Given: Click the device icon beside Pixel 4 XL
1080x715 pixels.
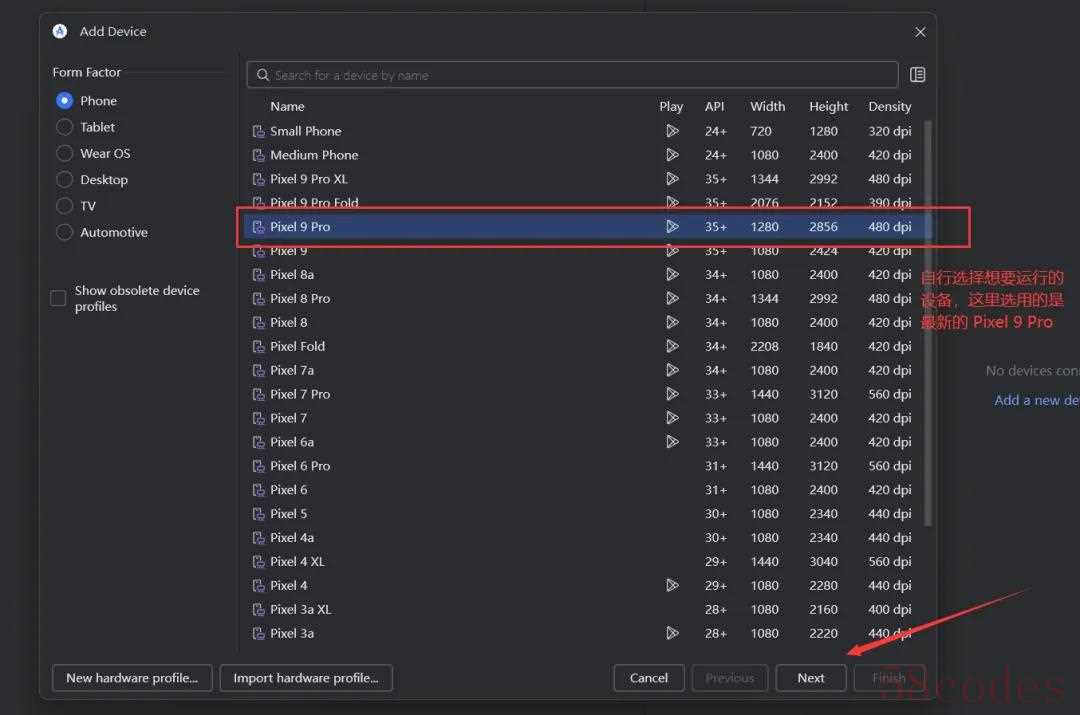Looking at the screenshot, I should [x=258, y=561].
